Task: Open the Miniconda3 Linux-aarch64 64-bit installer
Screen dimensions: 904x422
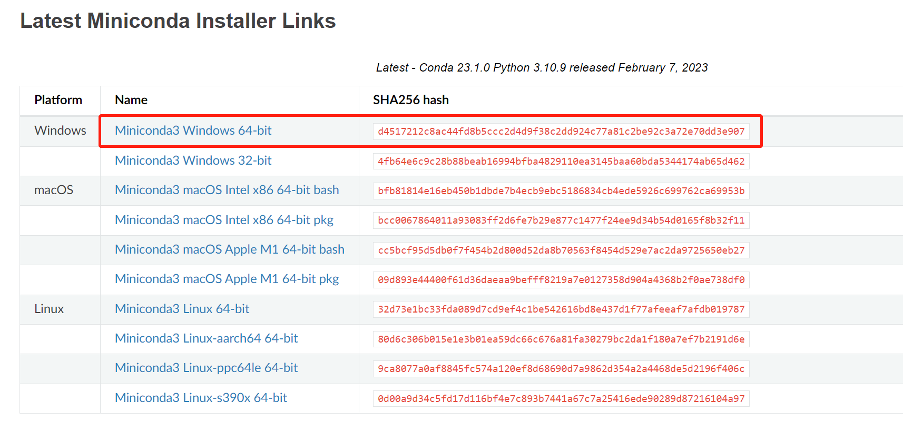Action: [x=206, y=339]
